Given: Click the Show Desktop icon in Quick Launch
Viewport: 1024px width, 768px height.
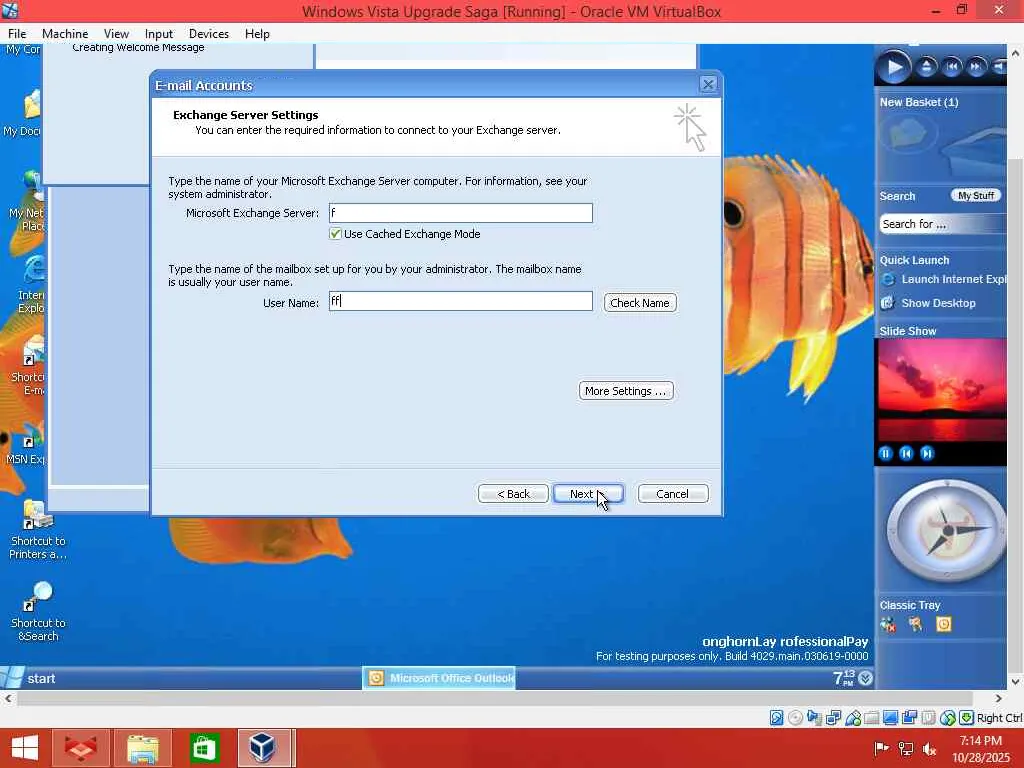Looking at the screenshot, I should [888, 303].
